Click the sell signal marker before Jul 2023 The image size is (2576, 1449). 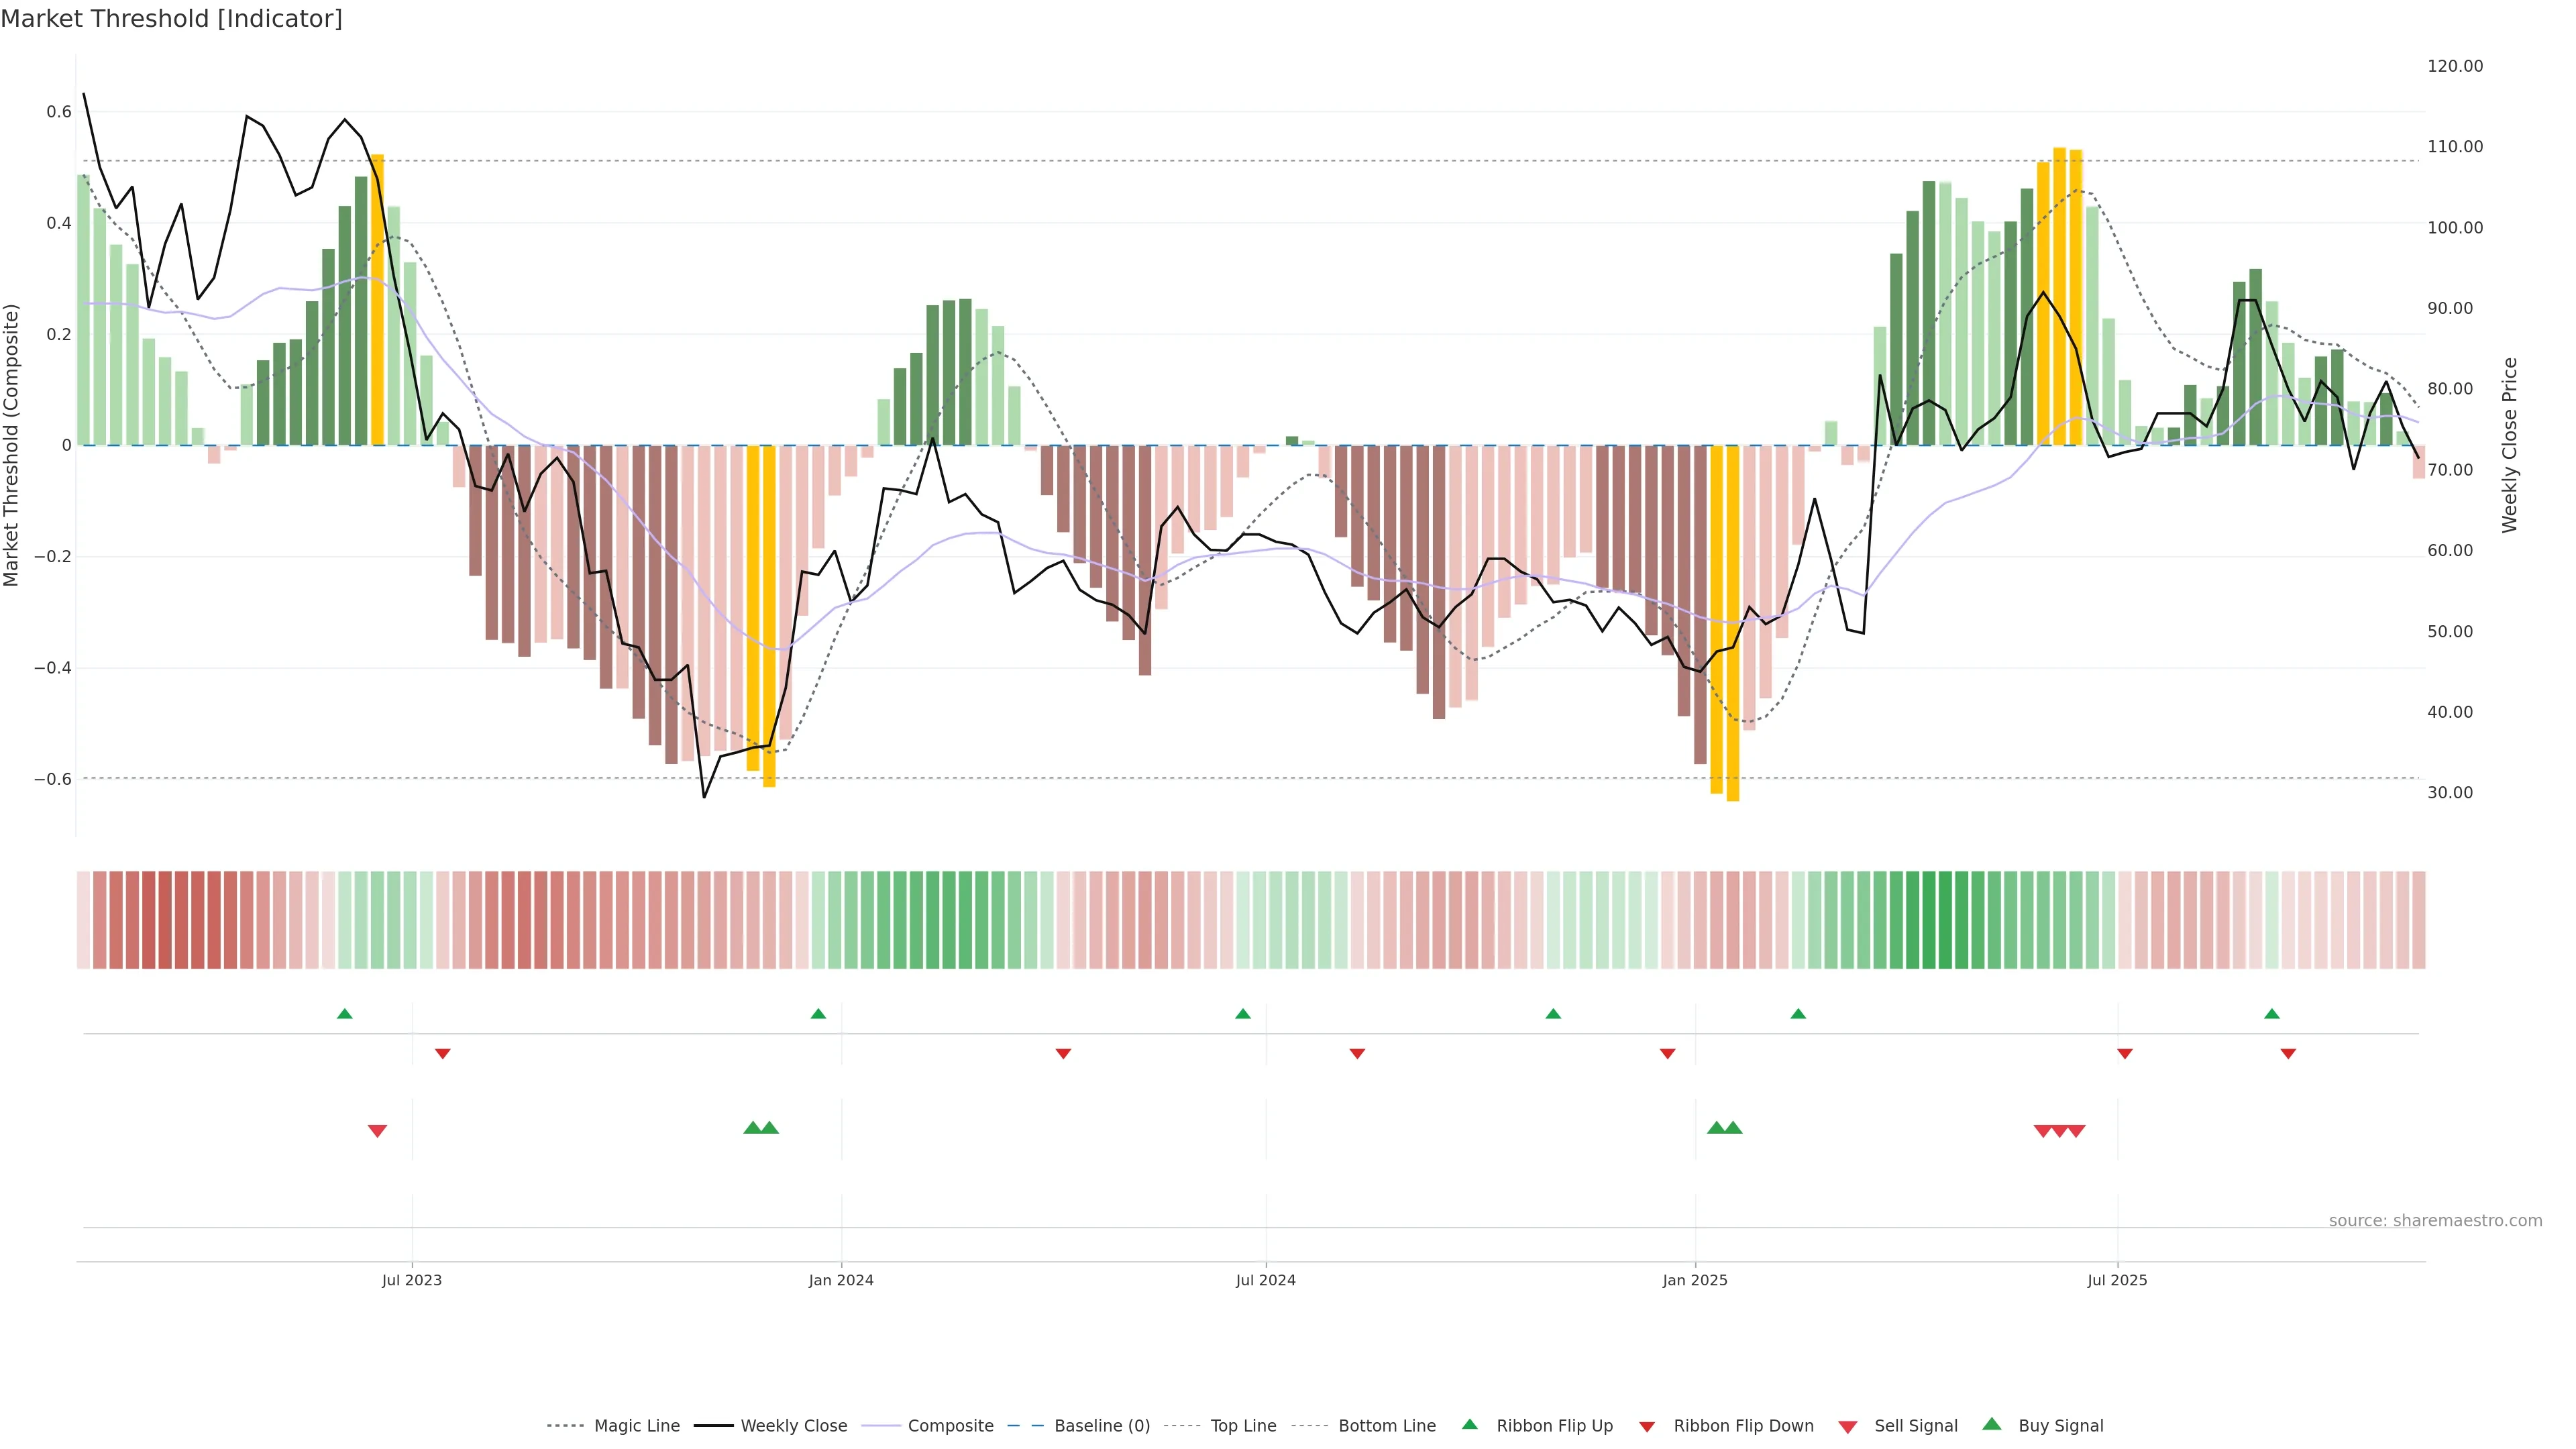(377, 1131)
